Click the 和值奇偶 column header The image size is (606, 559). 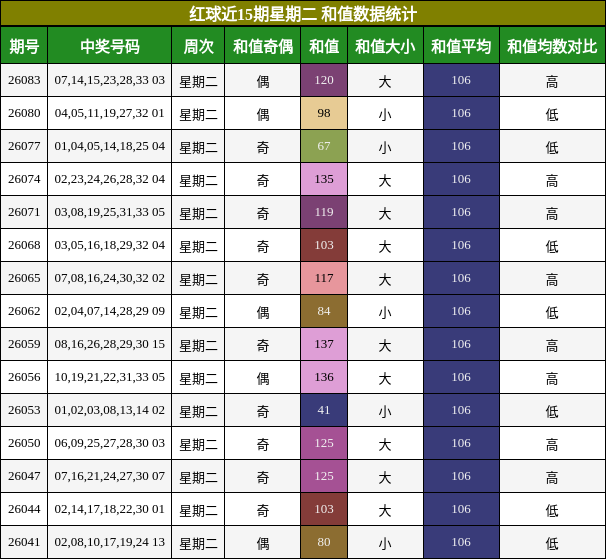[263, 45]
